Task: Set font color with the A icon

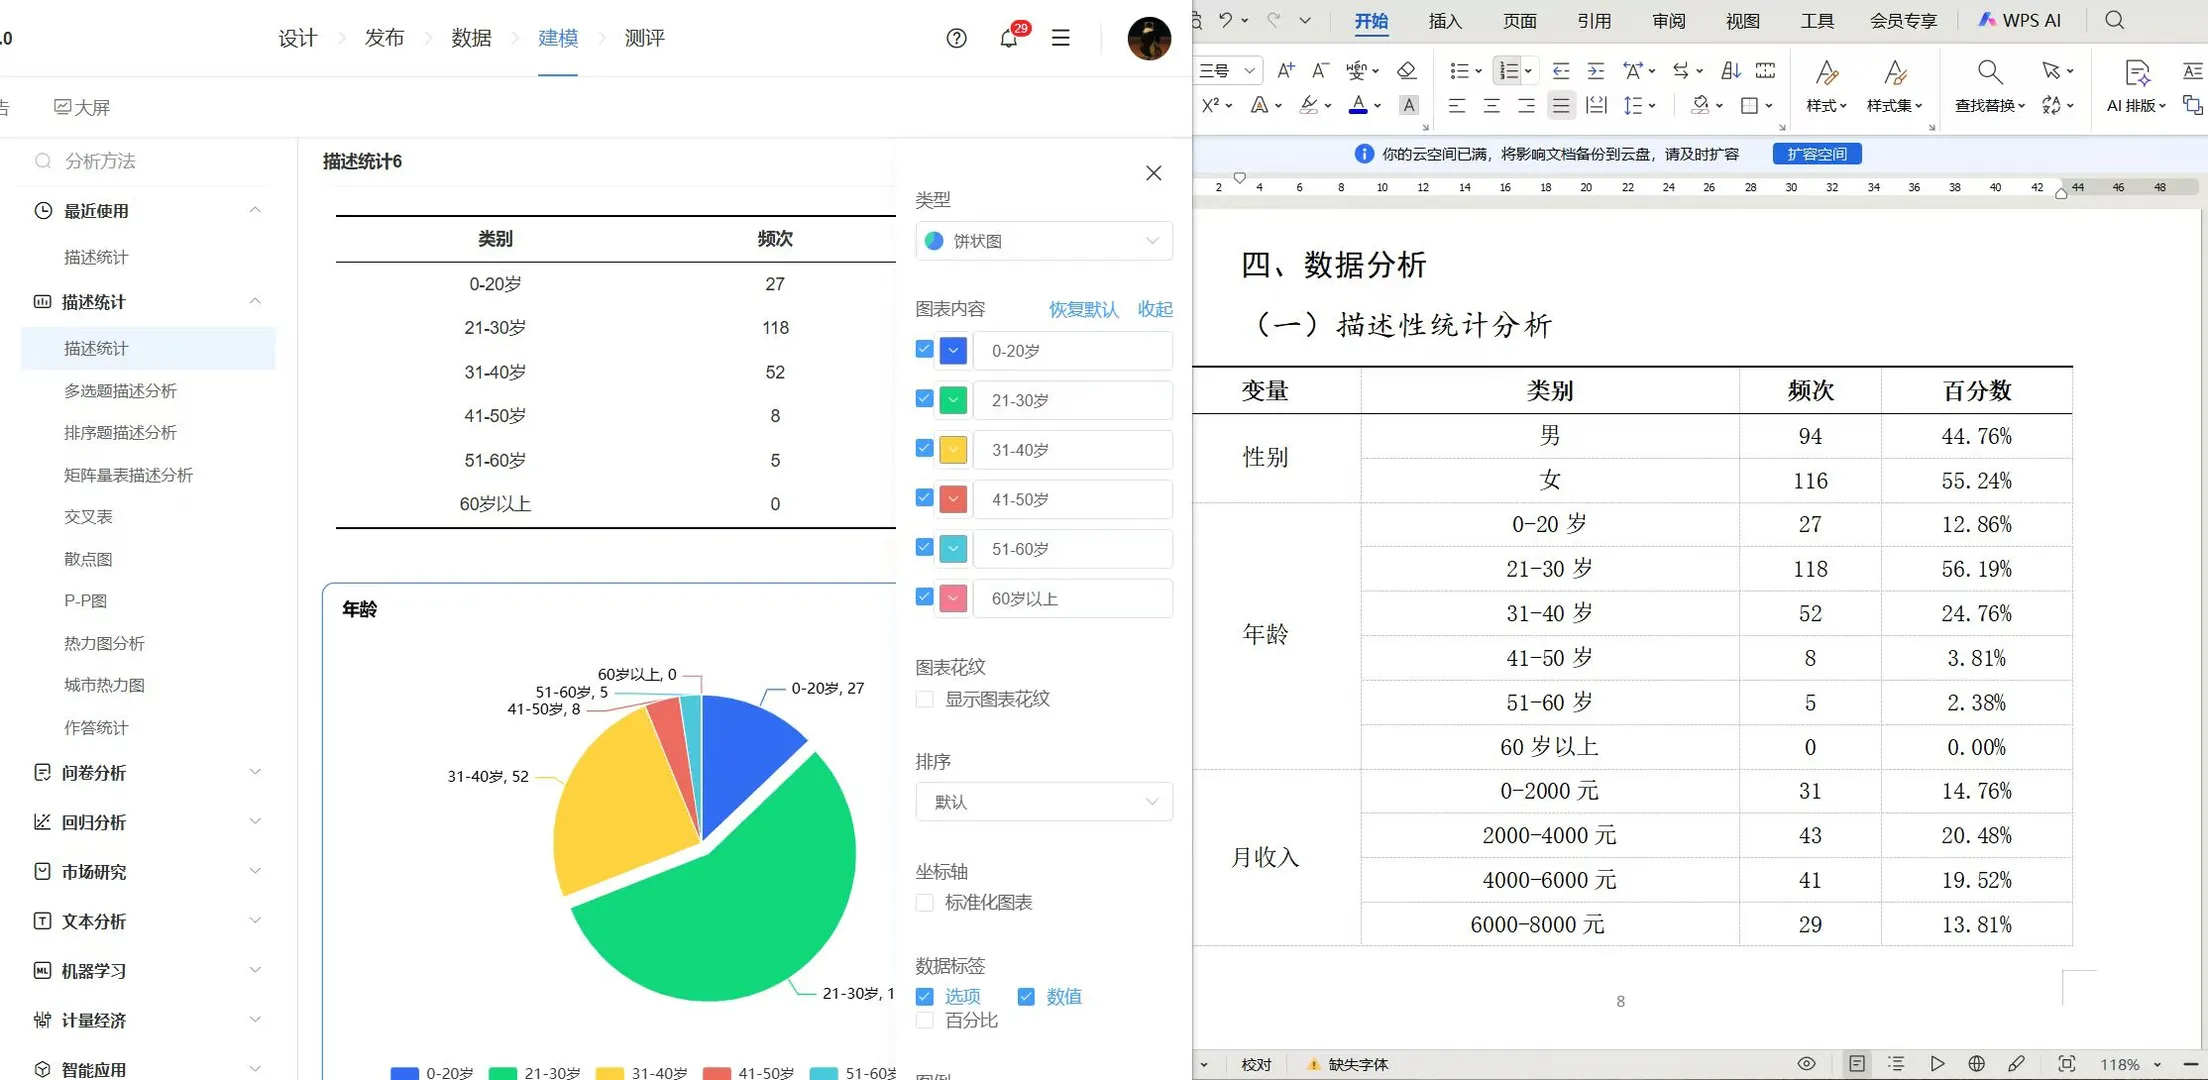Action: coord(1360,105)
